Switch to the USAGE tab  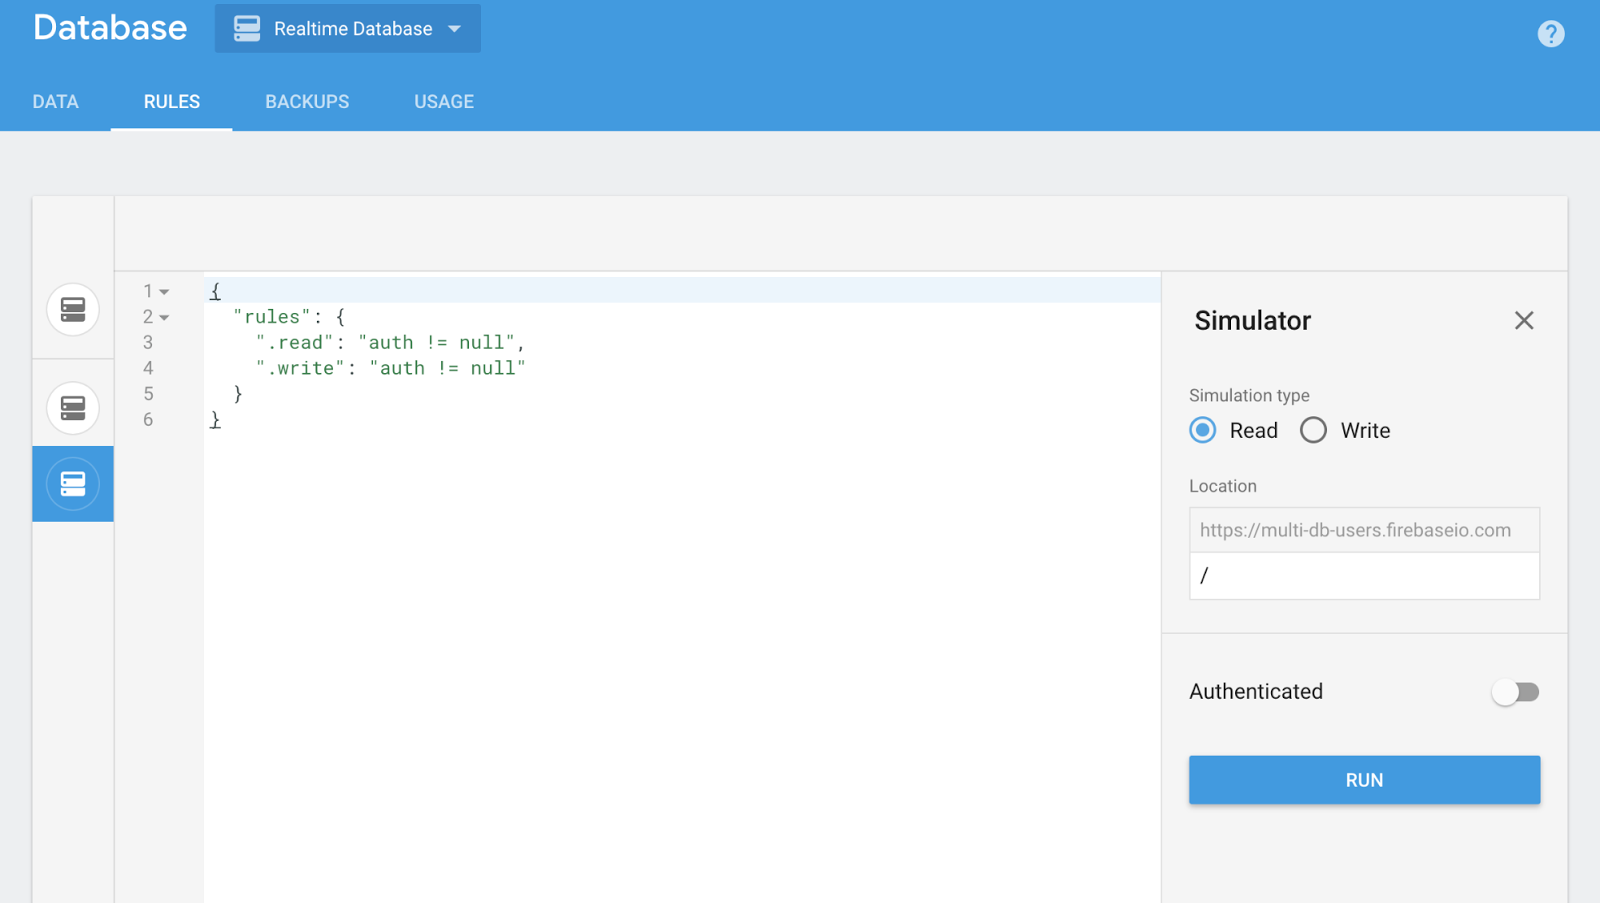click(444, 102)
